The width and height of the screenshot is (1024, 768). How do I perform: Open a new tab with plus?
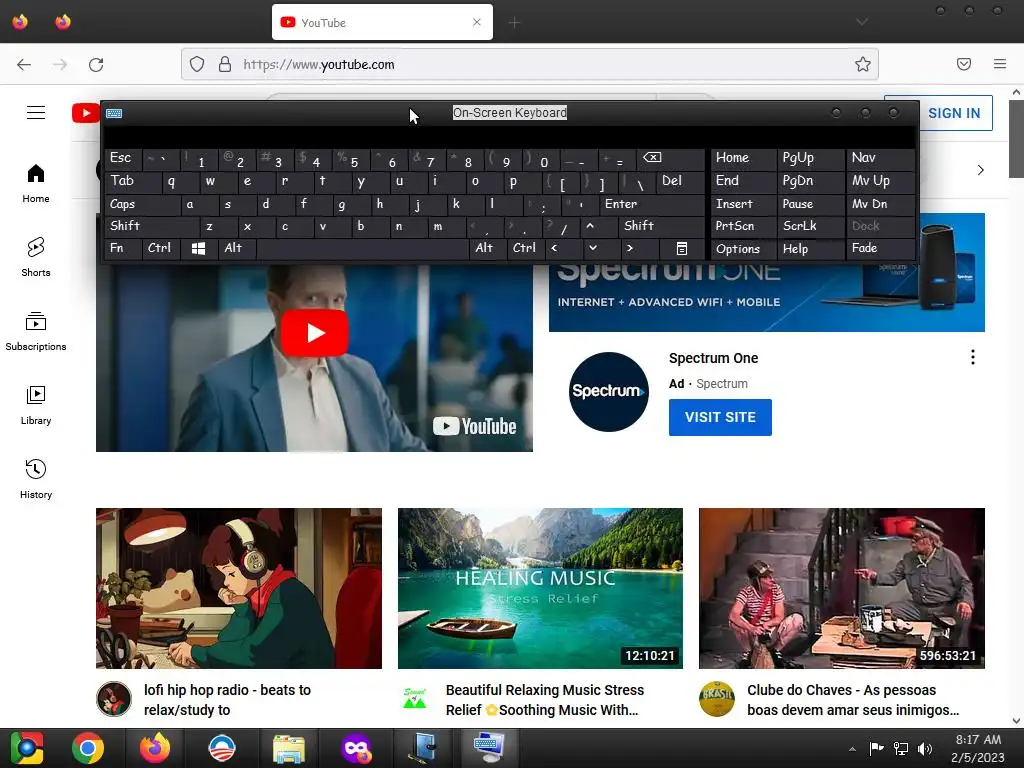[x=515, y=23]
